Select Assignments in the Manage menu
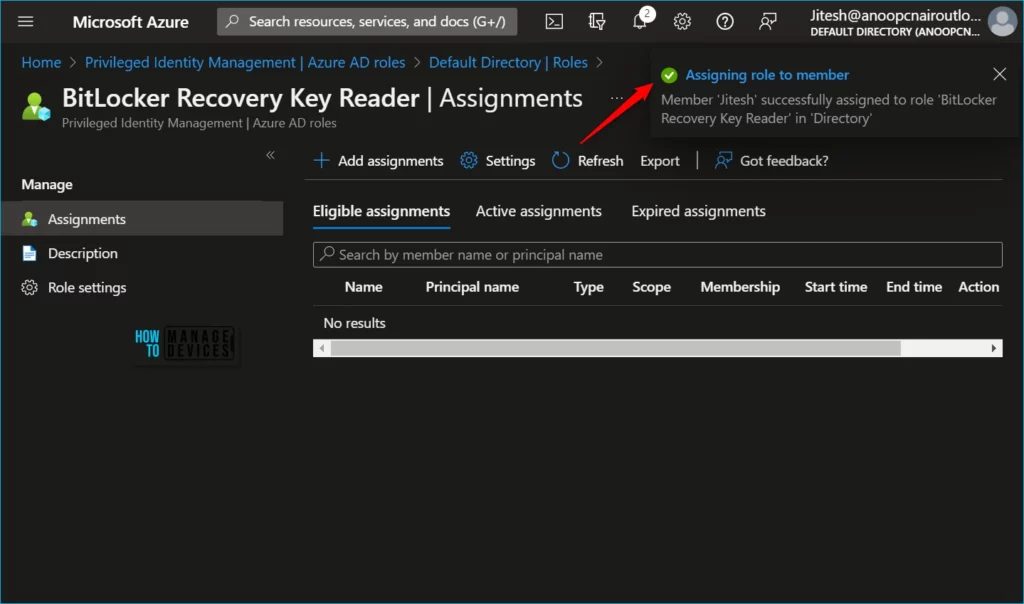Viewport: 1024px width, 604px height. point(142,219)
